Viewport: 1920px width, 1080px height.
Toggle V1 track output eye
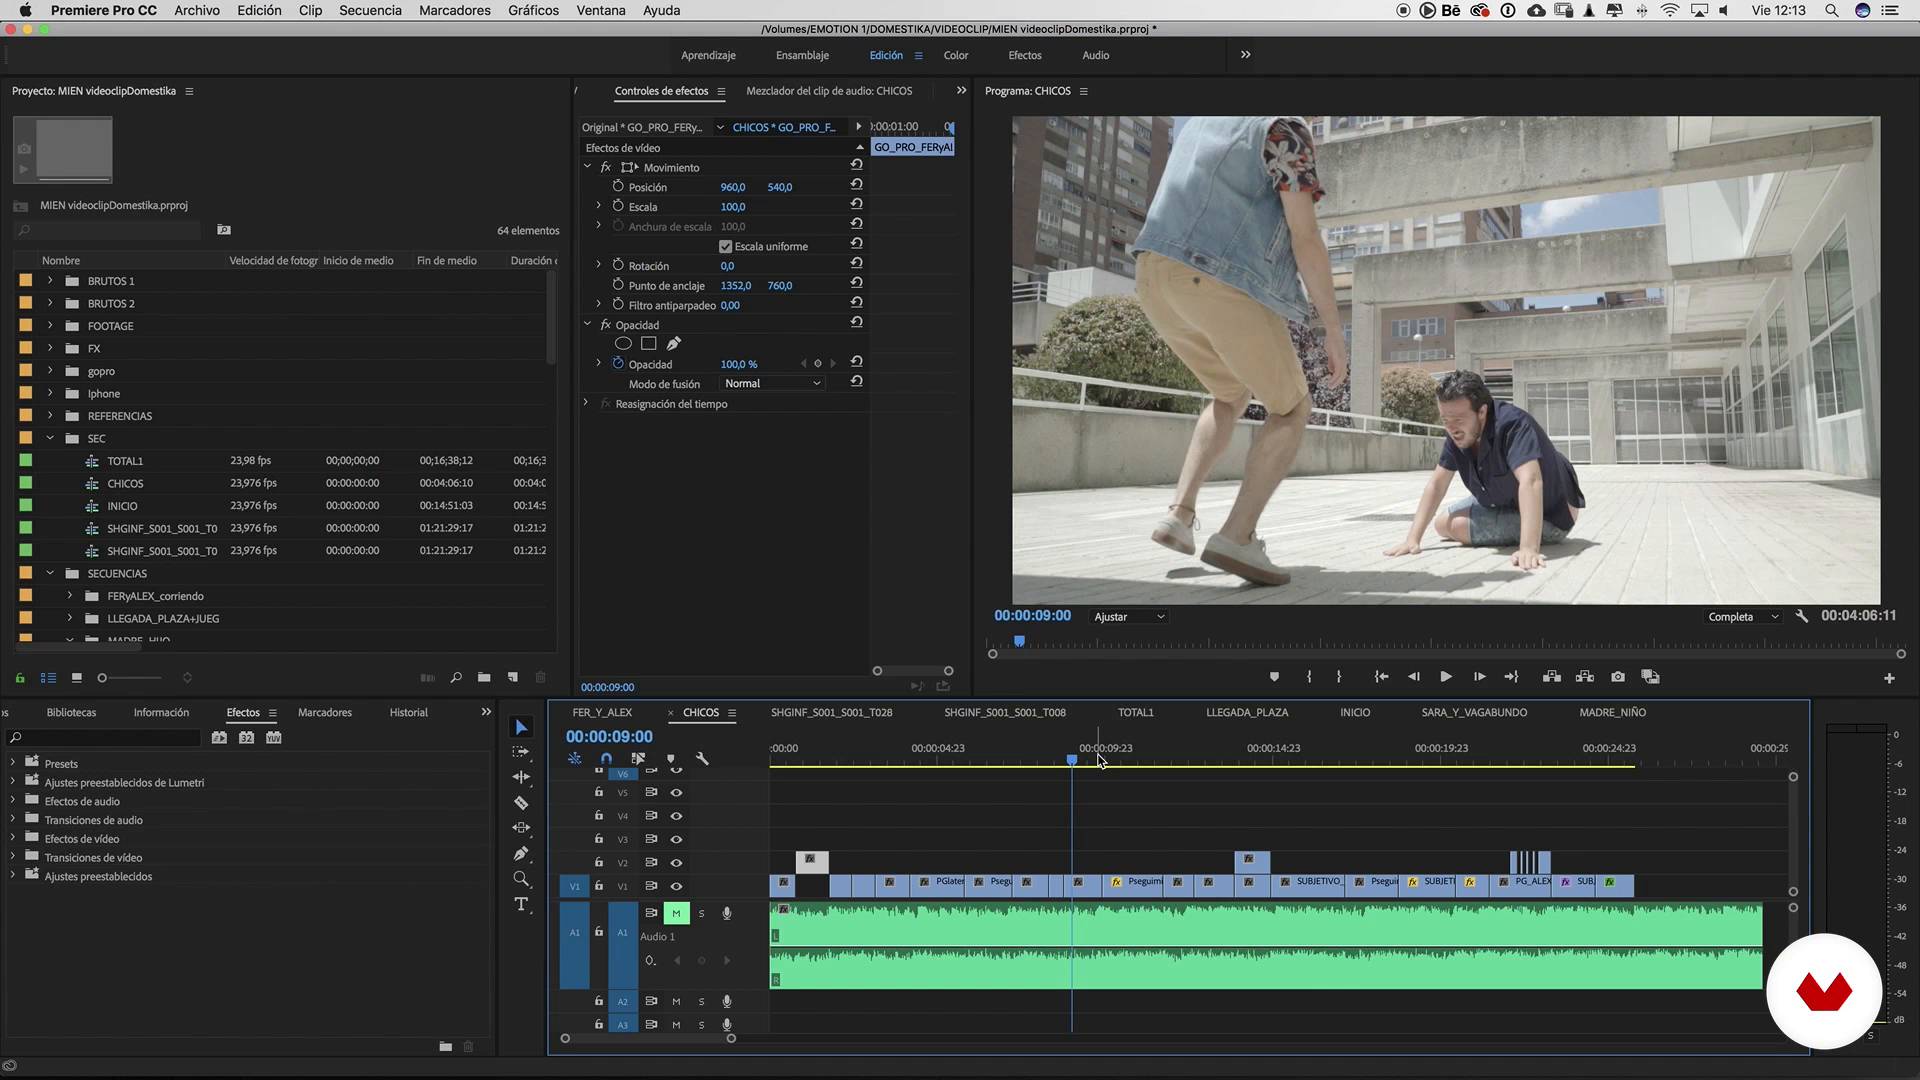(x=676, y=886)
